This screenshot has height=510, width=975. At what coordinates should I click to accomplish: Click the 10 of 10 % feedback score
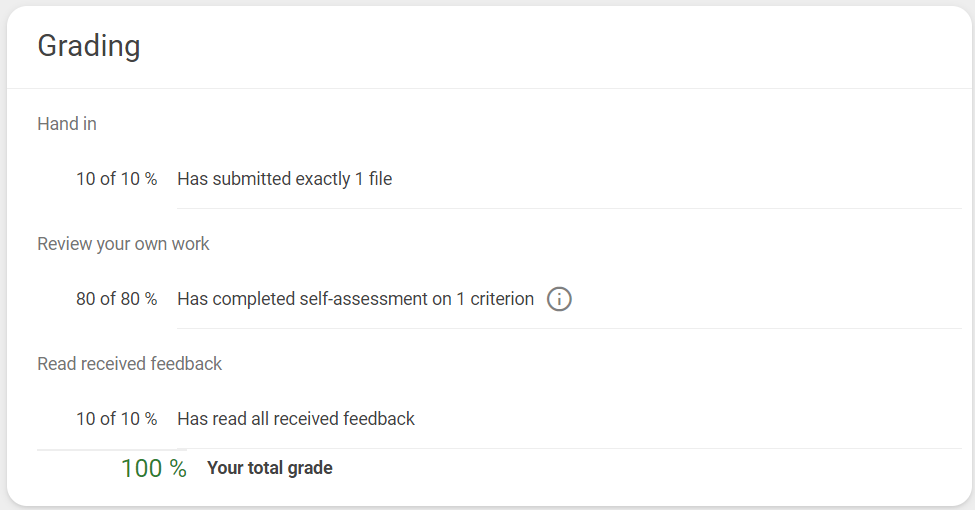pos(117,419)
